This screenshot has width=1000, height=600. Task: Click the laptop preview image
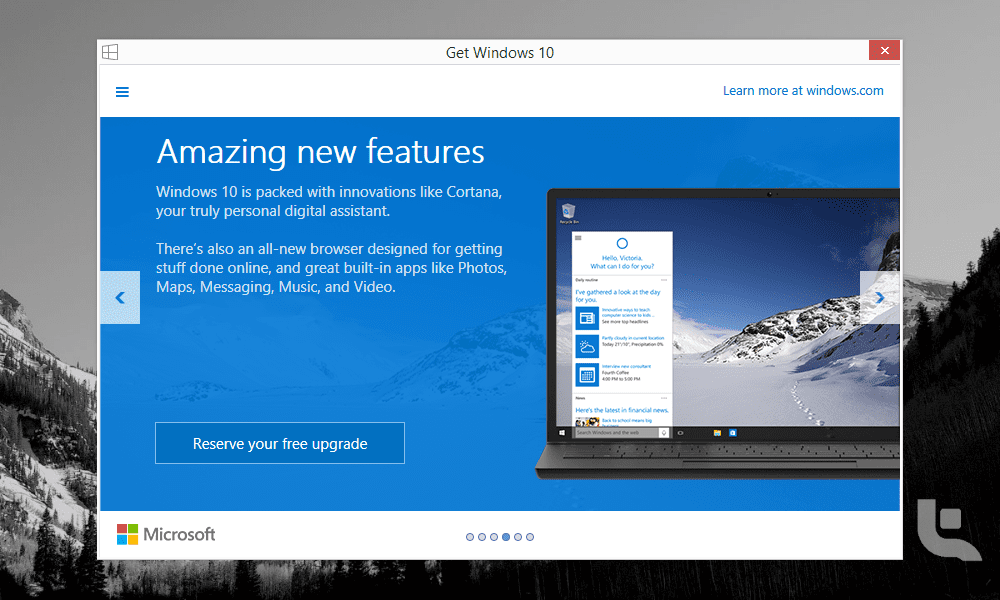(717, 333)
